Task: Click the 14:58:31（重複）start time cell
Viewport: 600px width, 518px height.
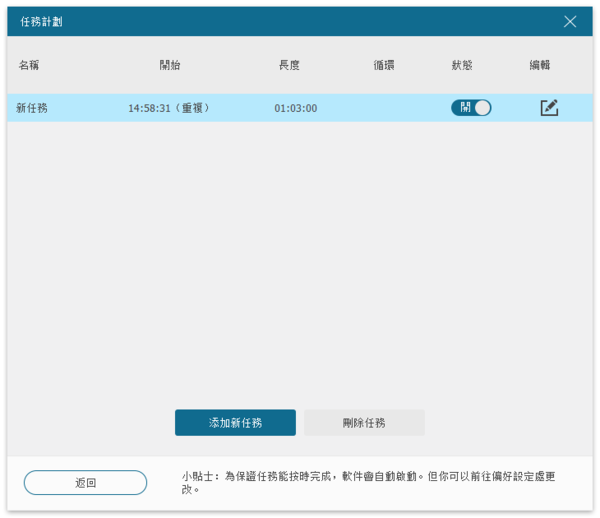Action: click(169, 108)
